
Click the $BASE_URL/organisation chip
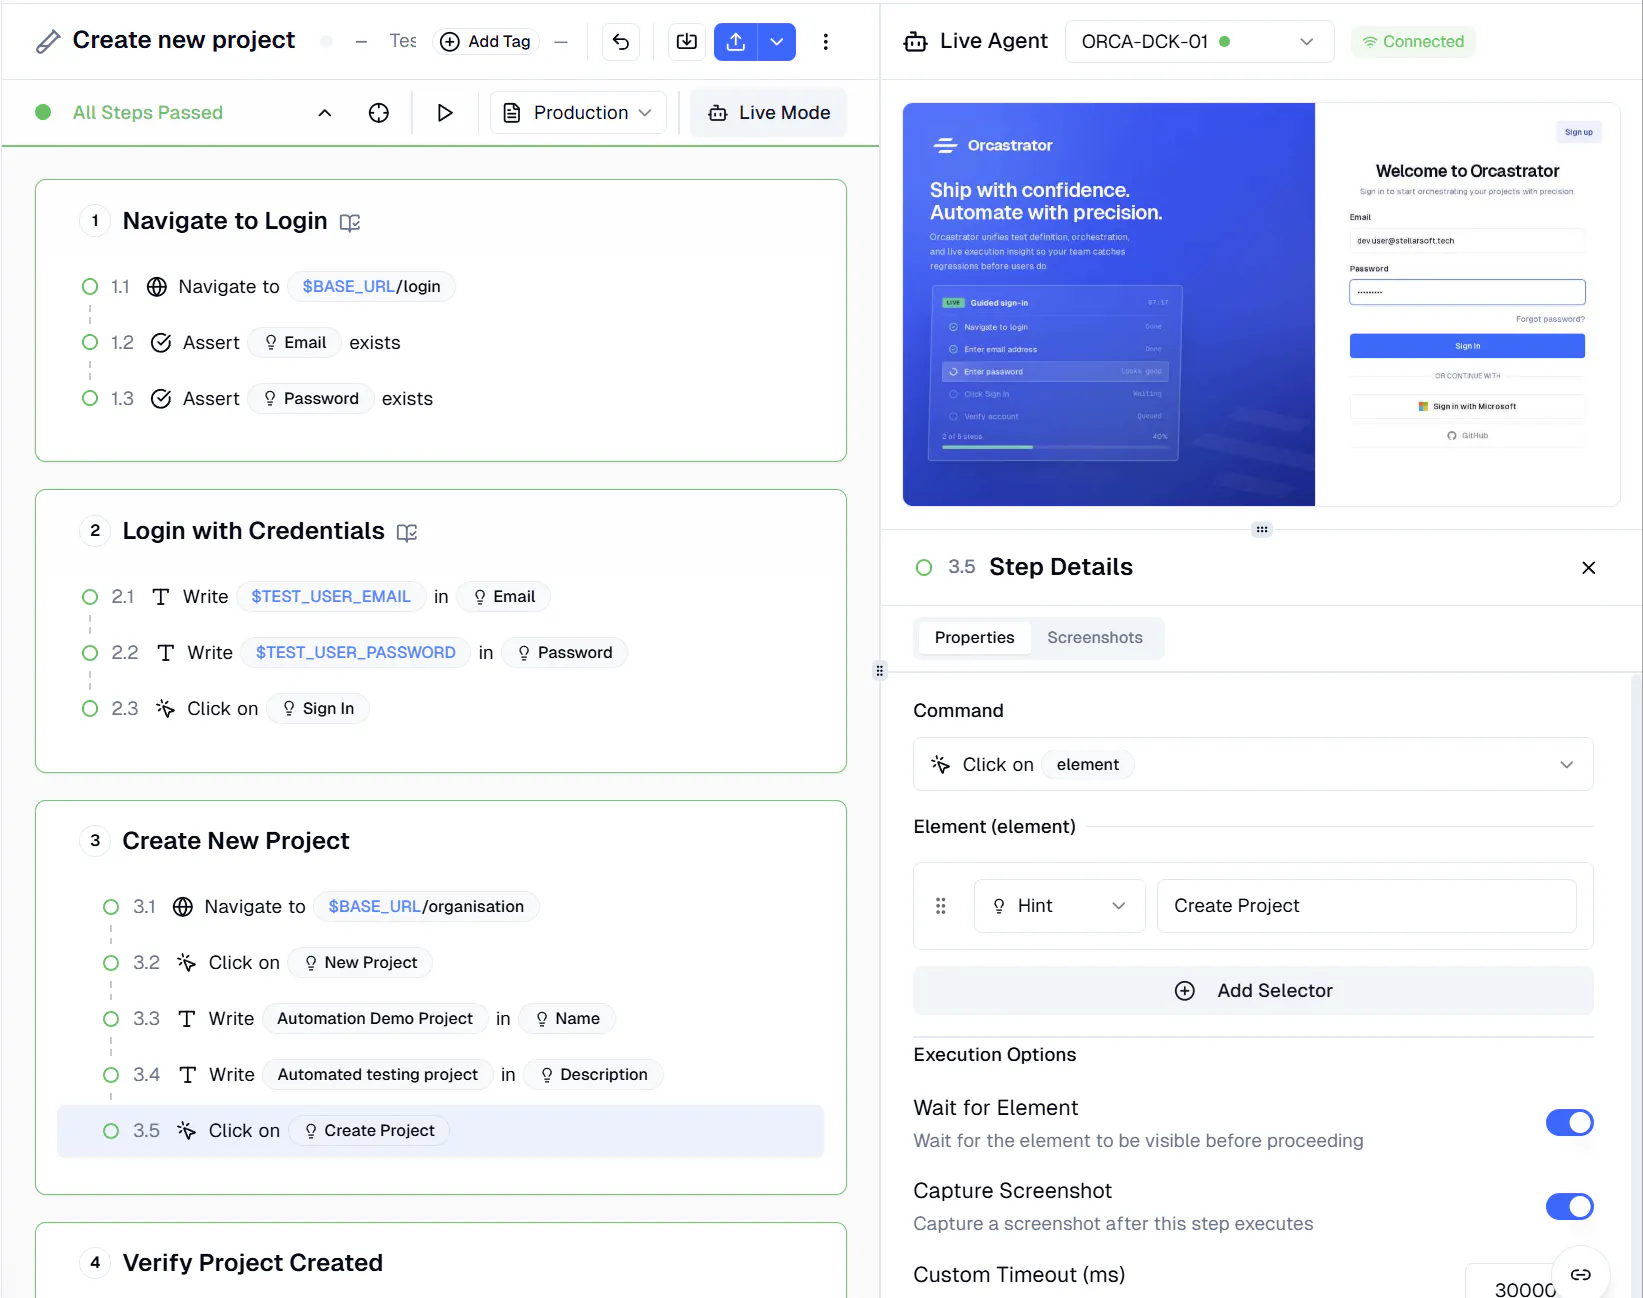click(x=426, y=907)
